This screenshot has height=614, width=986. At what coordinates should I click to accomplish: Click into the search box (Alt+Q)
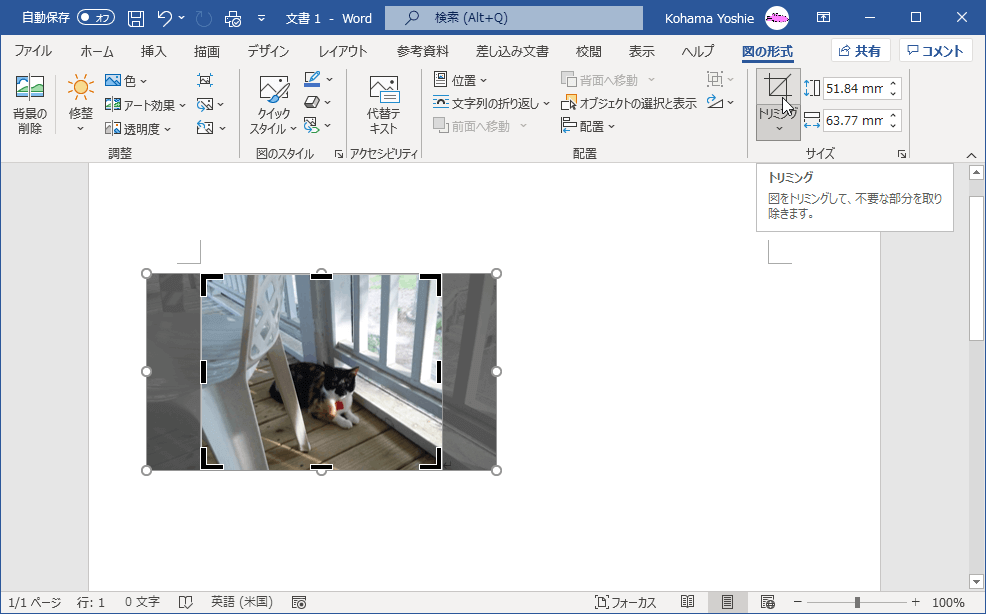514,18
